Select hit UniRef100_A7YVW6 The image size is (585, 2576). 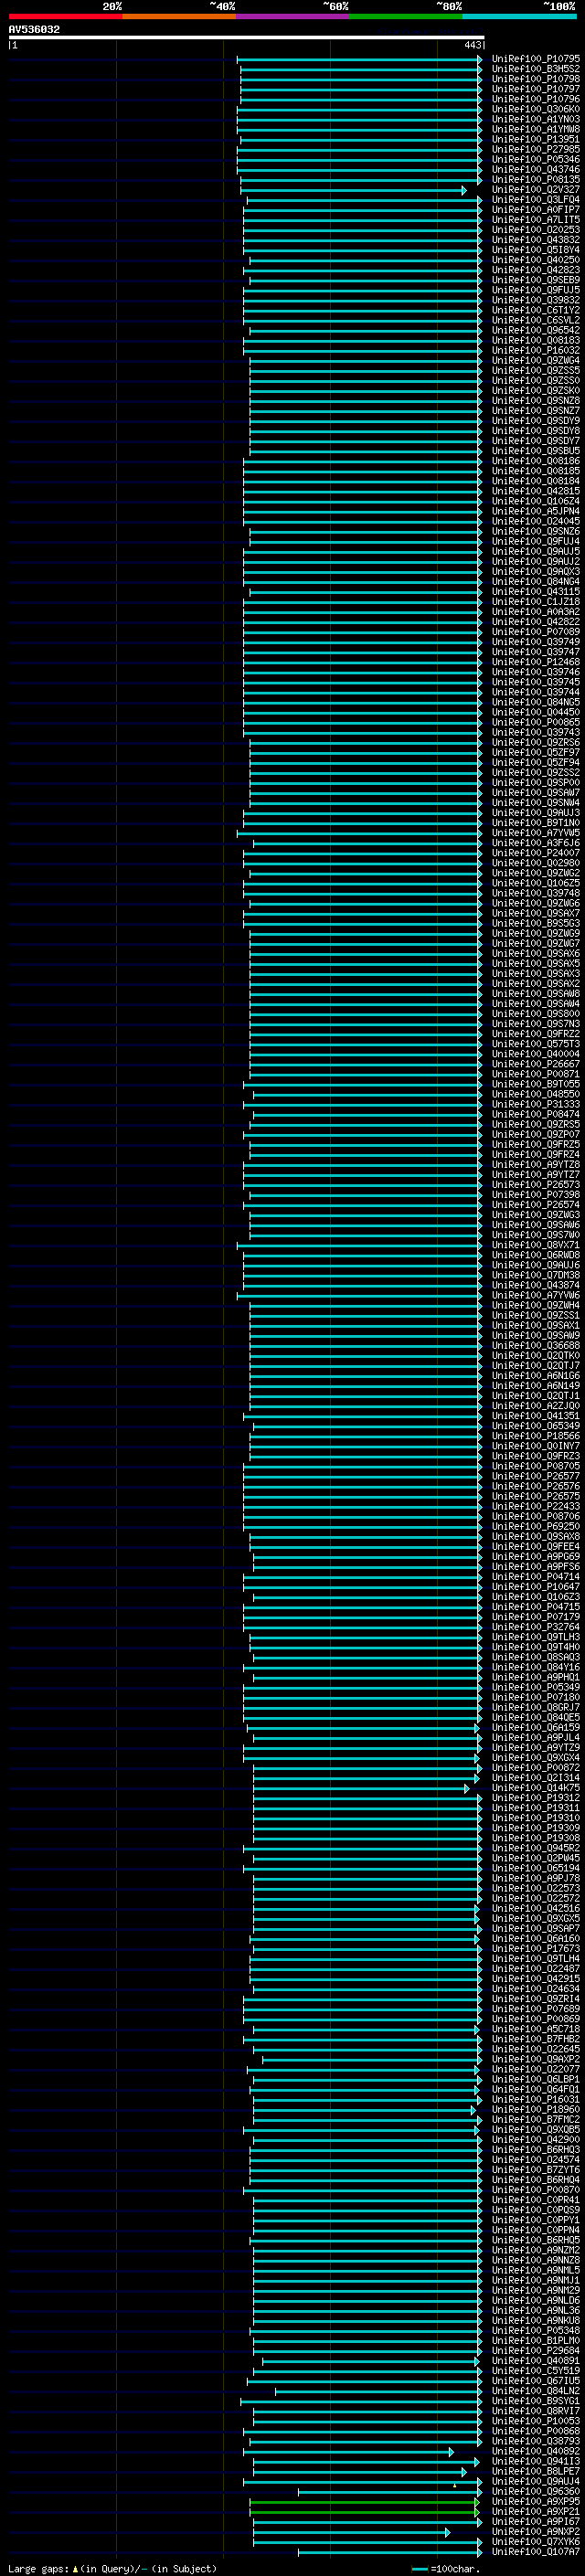point(535,1295)
